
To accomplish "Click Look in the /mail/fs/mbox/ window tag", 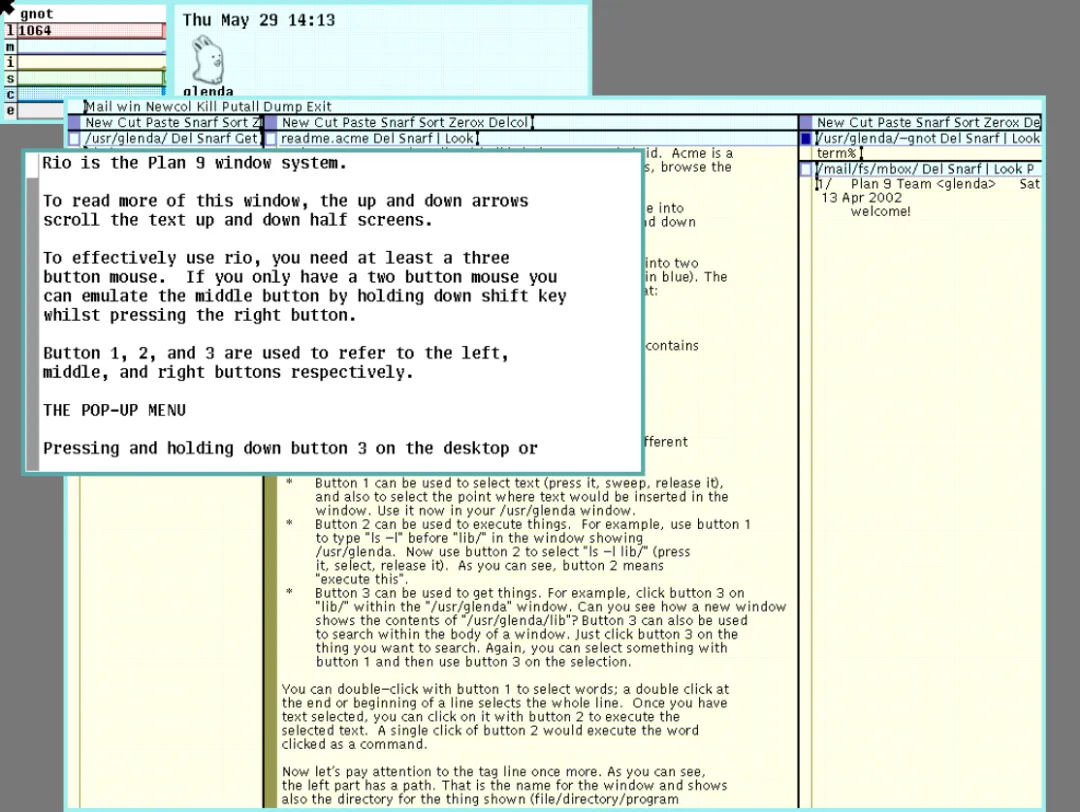I will point(1008,169).
